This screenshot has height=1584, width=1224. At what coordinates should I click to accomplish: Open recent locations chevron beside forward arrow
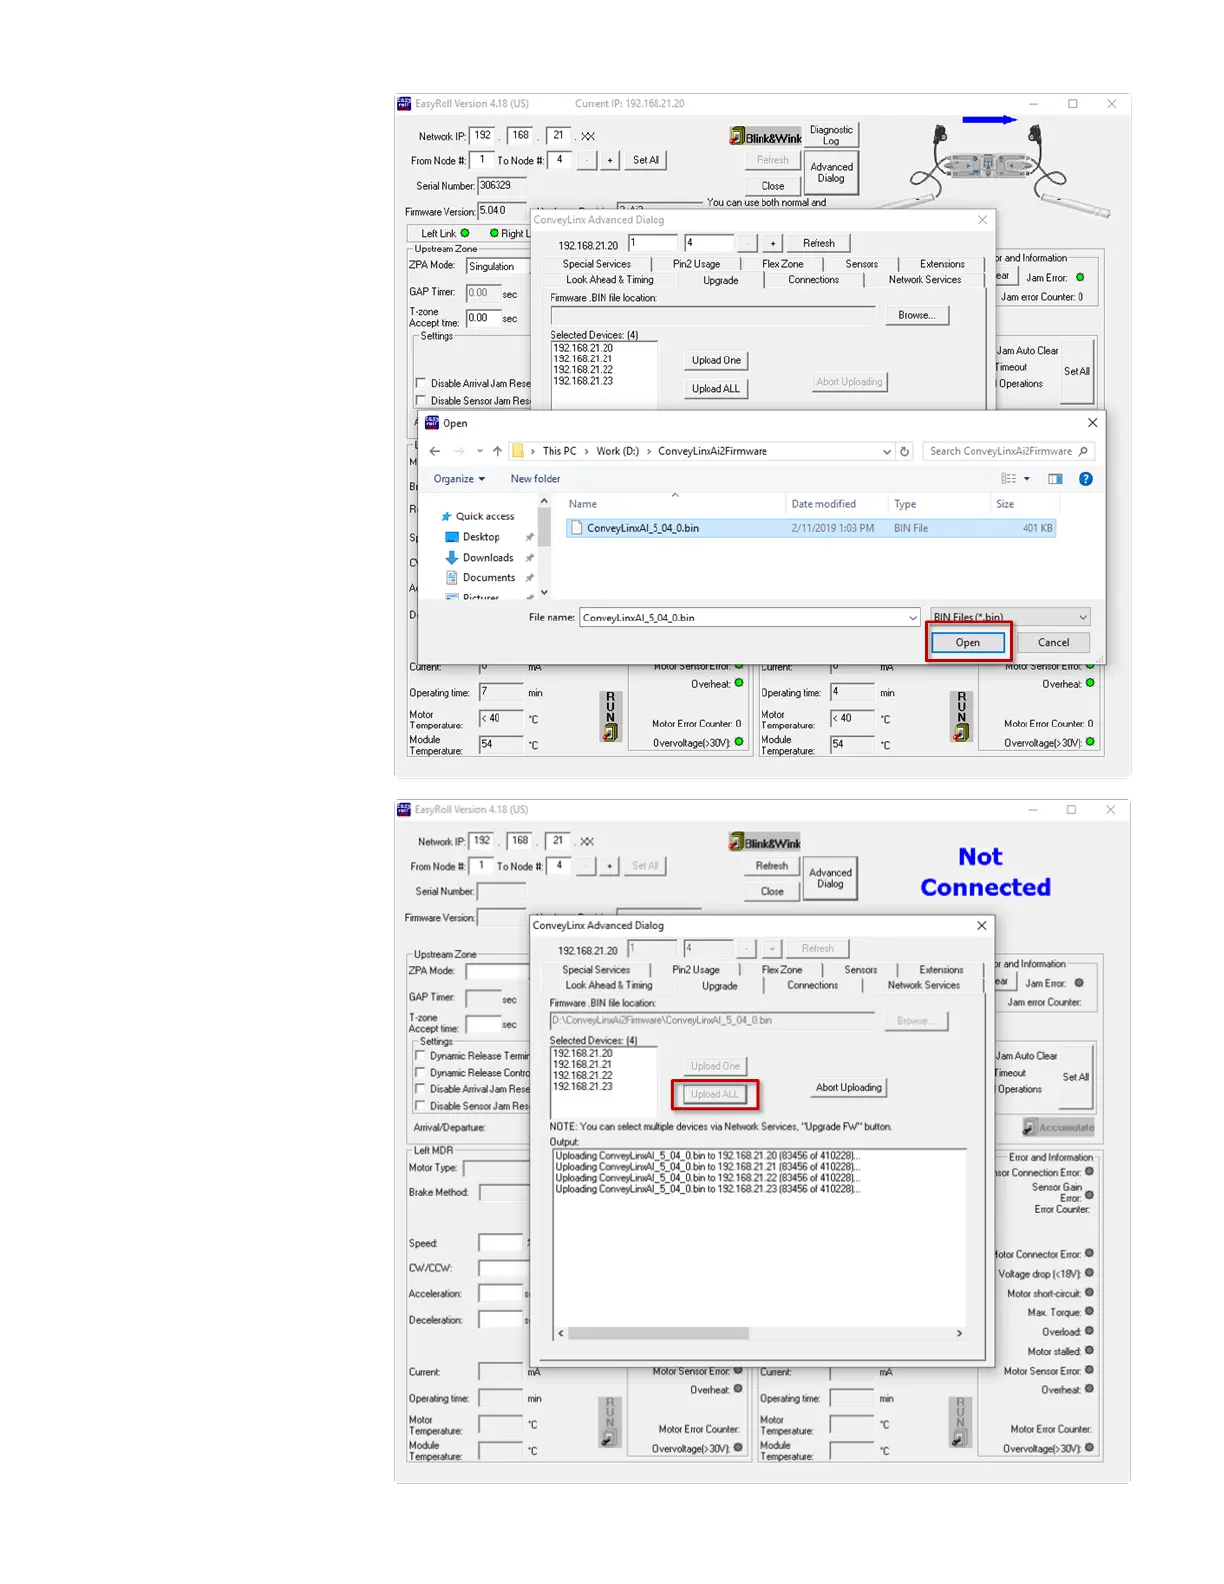tap(480, 451)
